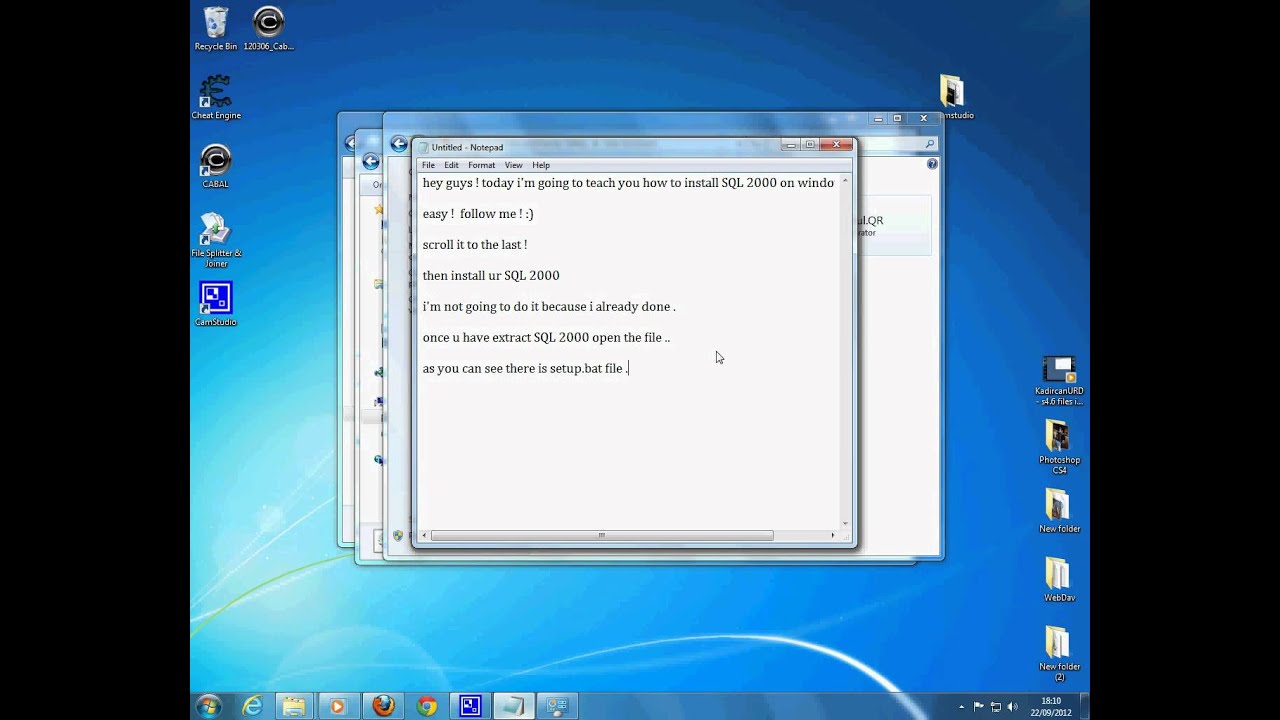
Task: Open Internet Explorer from the taskbar
Action: [x=252, y=706]
